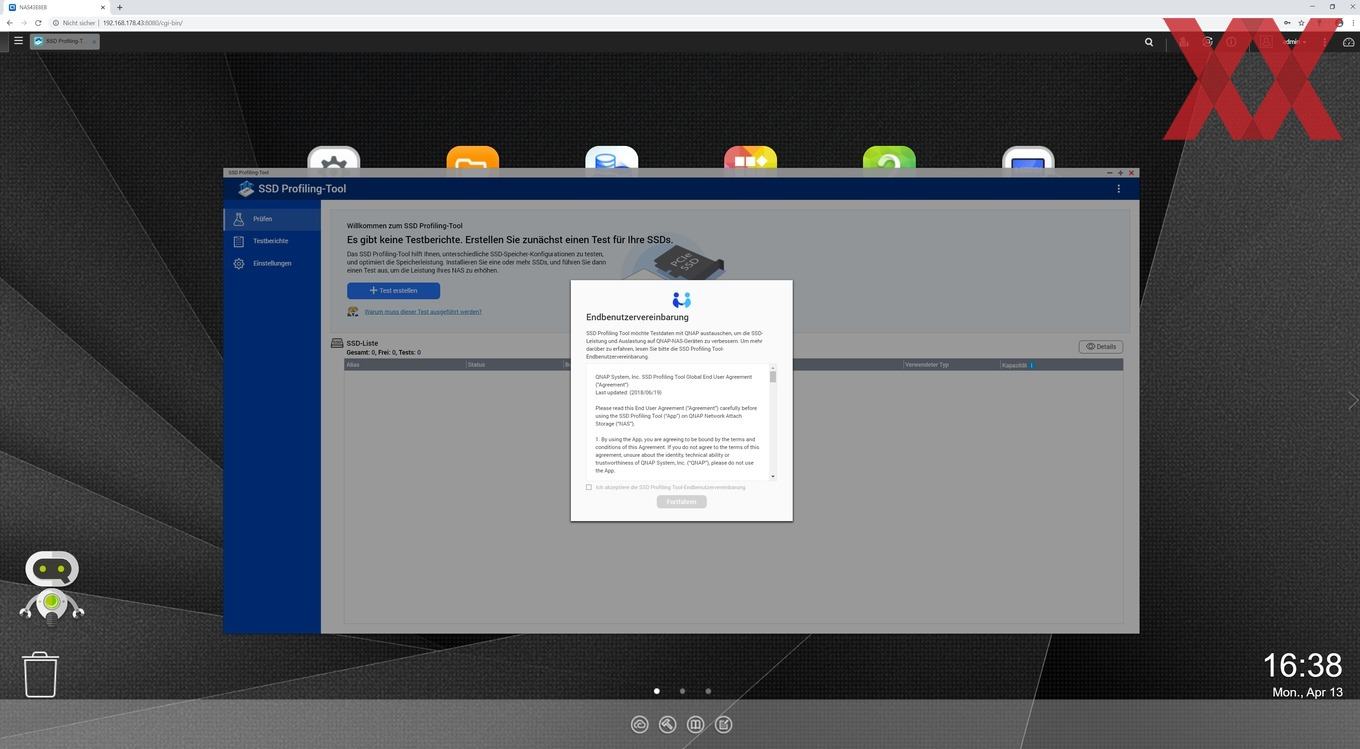Open the blue monitor desktop icon
Viewport: 1360px width, 749px height.
pos(1028,160)
